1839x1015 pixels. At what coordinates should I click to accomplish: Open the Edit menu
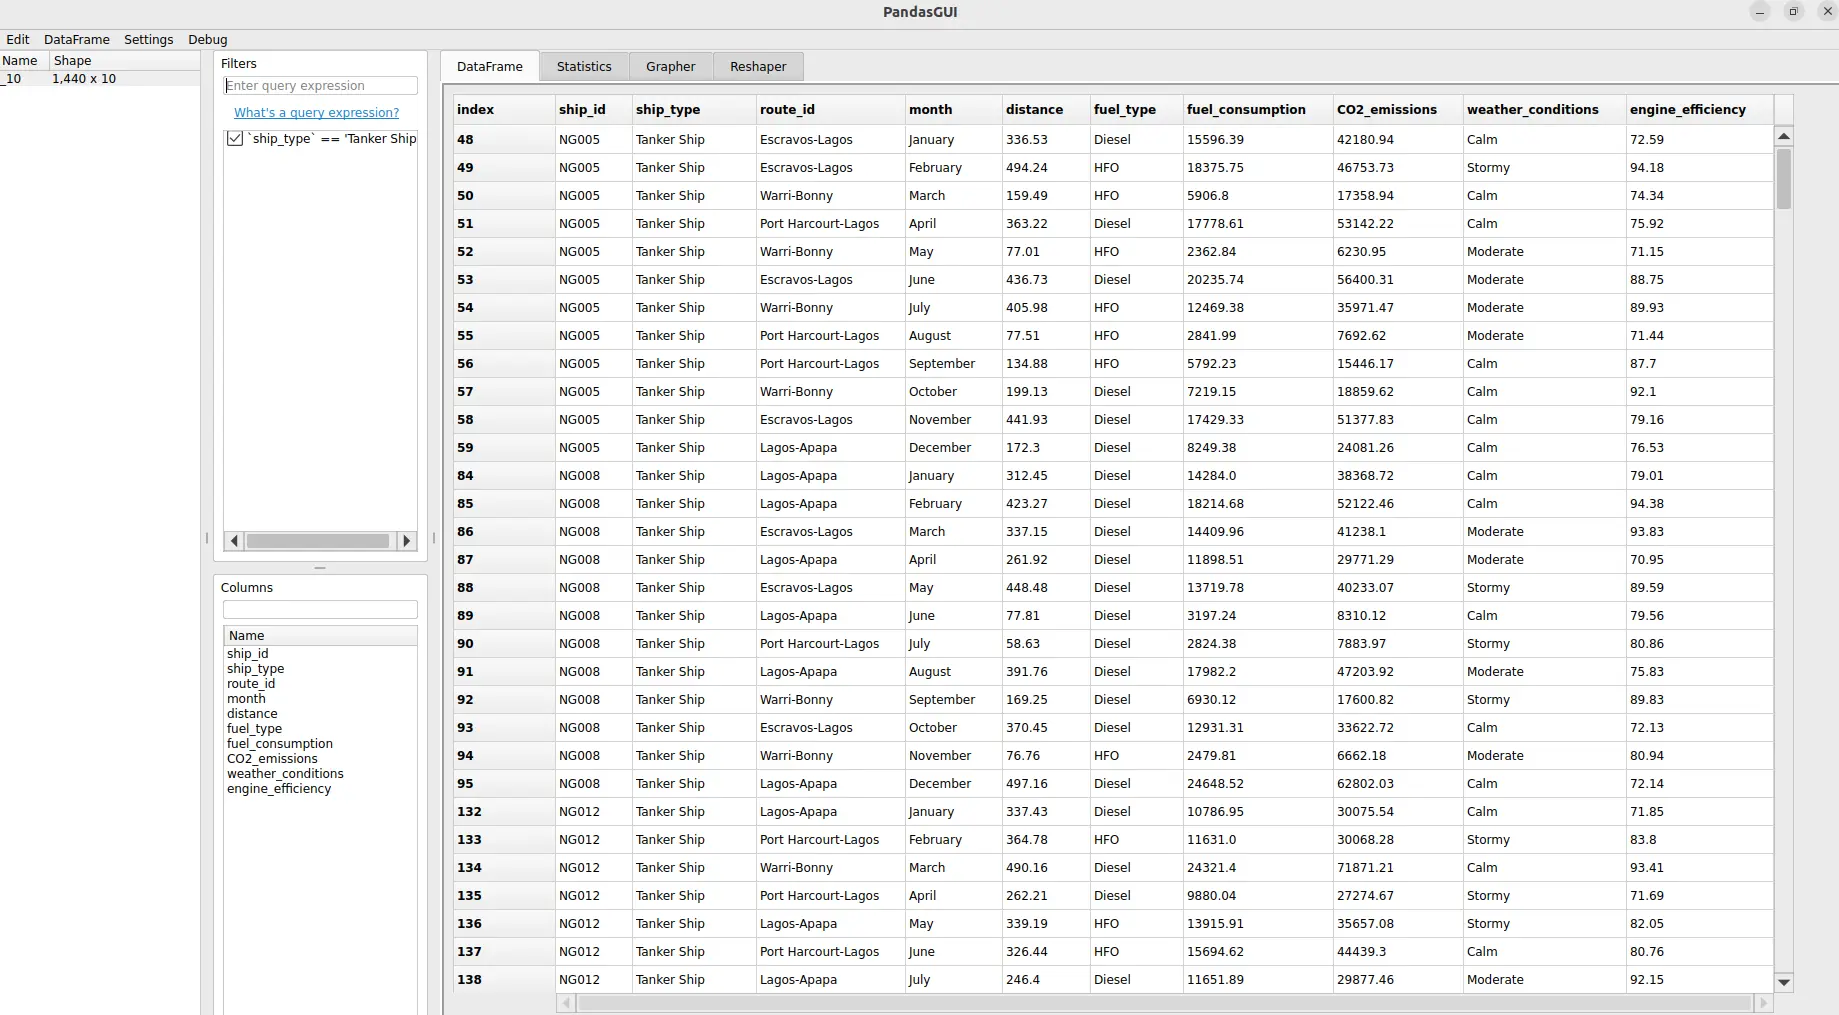(x=18, y=40)
